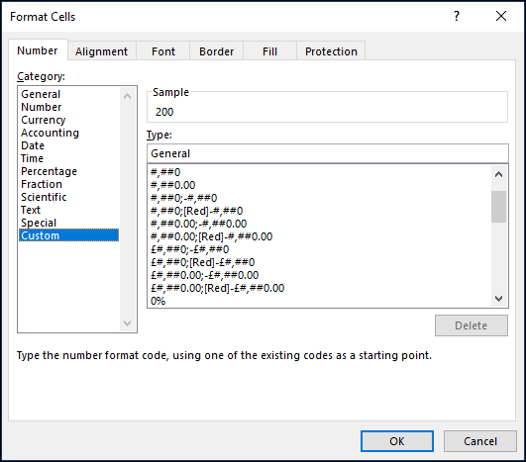Select the Percentage category
This screenshot has height=462, width=526.
pos(49,171)
